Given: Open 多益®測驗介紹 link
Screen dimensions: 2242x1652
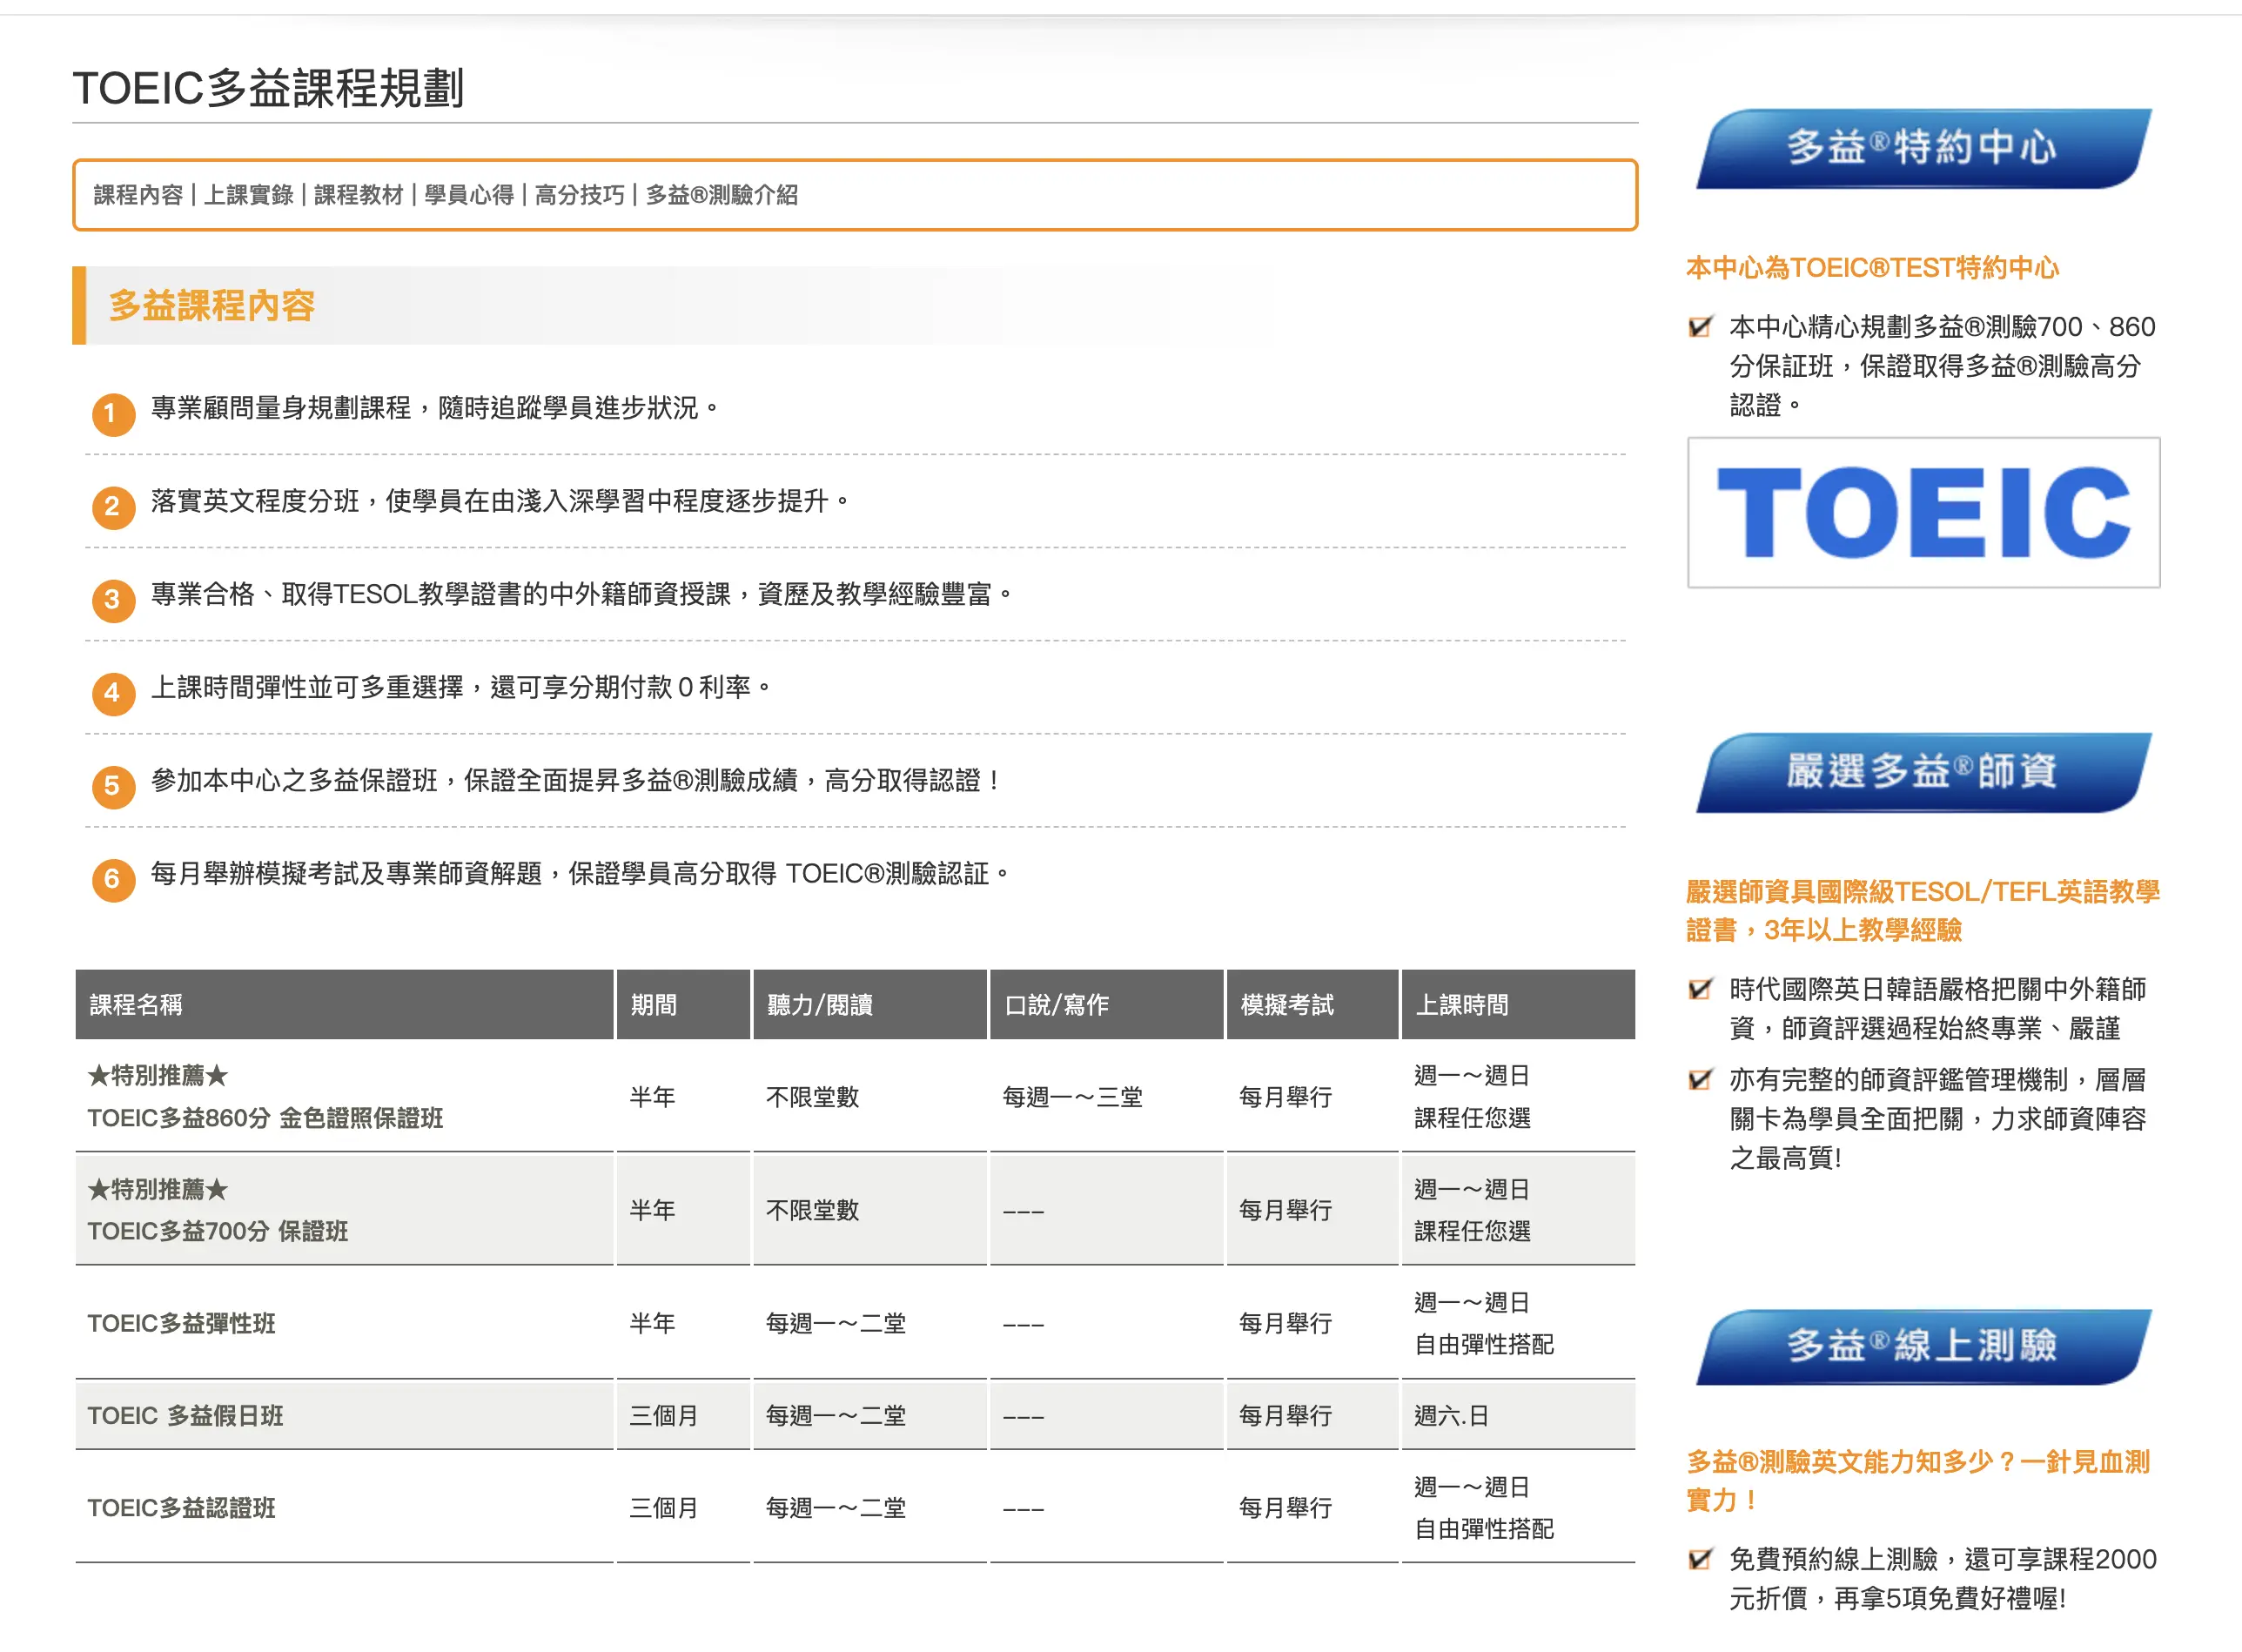Looking at the screenshot, I should (721, 195).
